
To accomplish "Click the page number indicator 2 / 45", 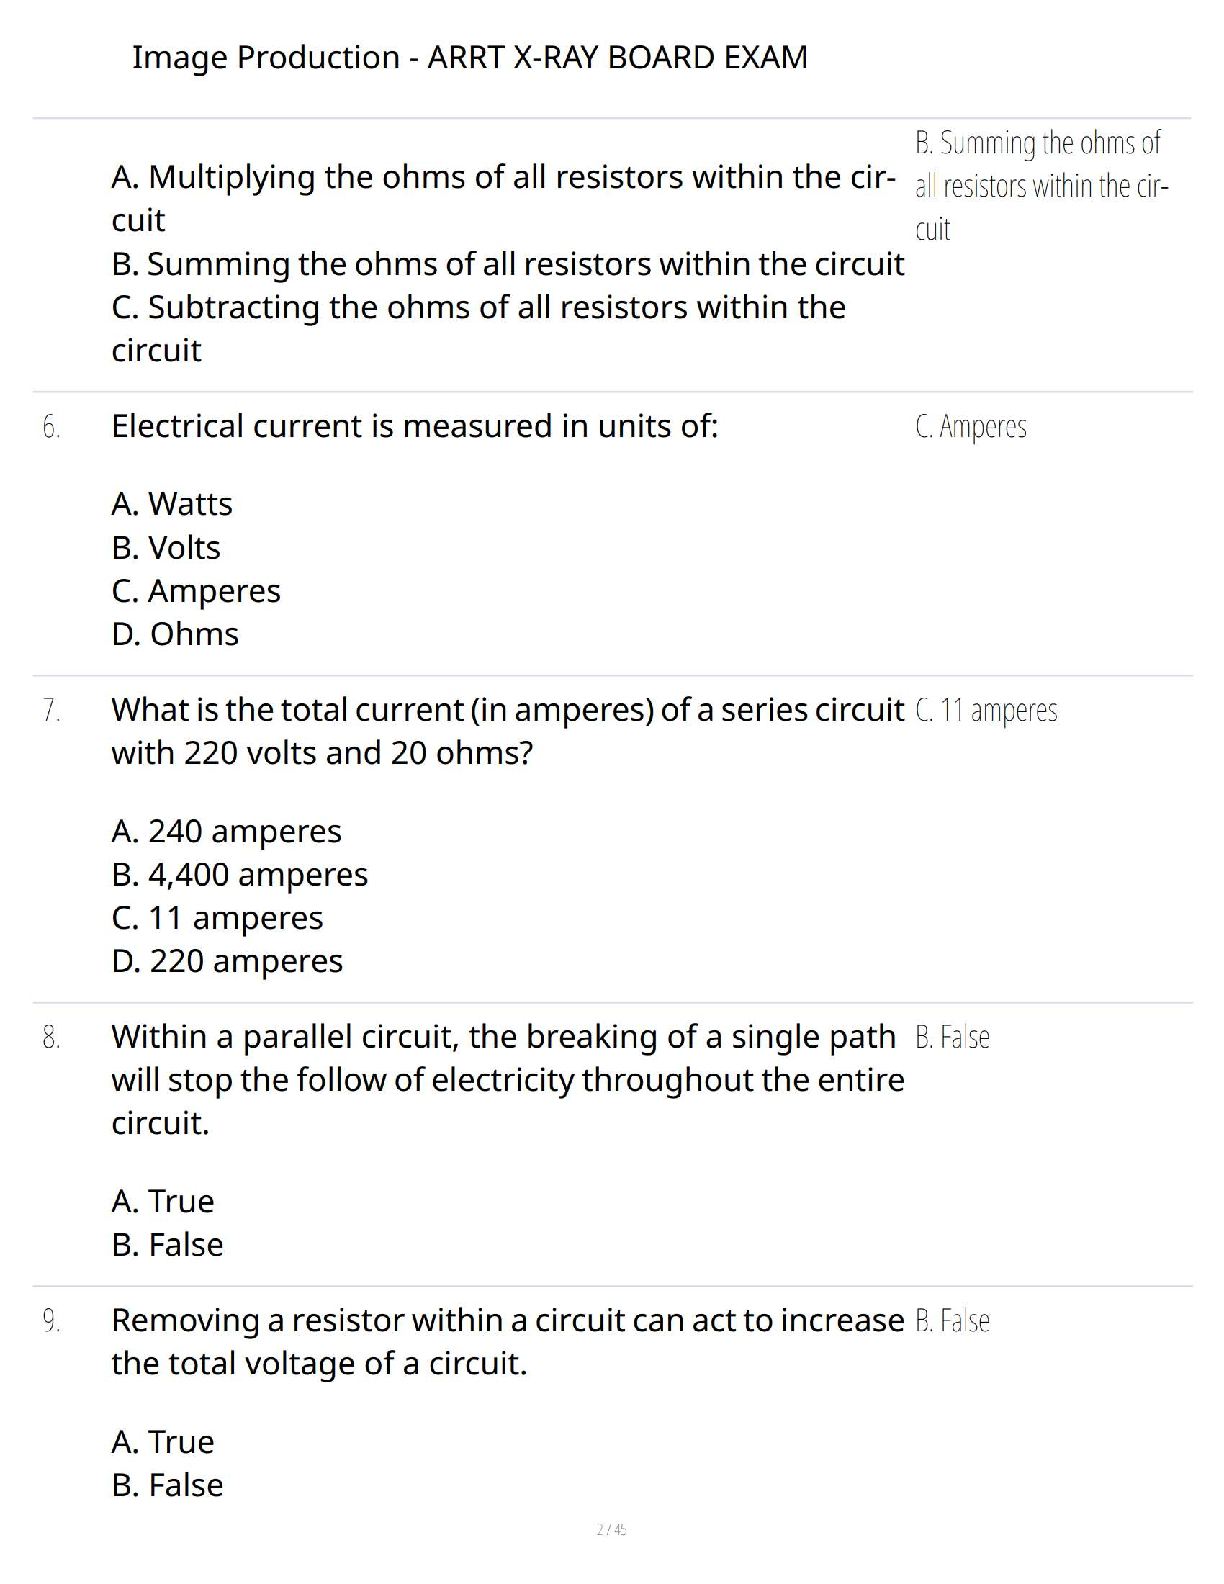I will [x=611, y=1529].
